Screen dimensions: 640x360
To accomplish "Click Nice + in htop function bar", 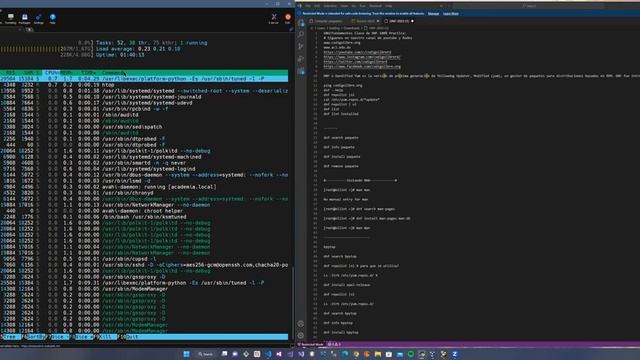I will pos(84,337).
